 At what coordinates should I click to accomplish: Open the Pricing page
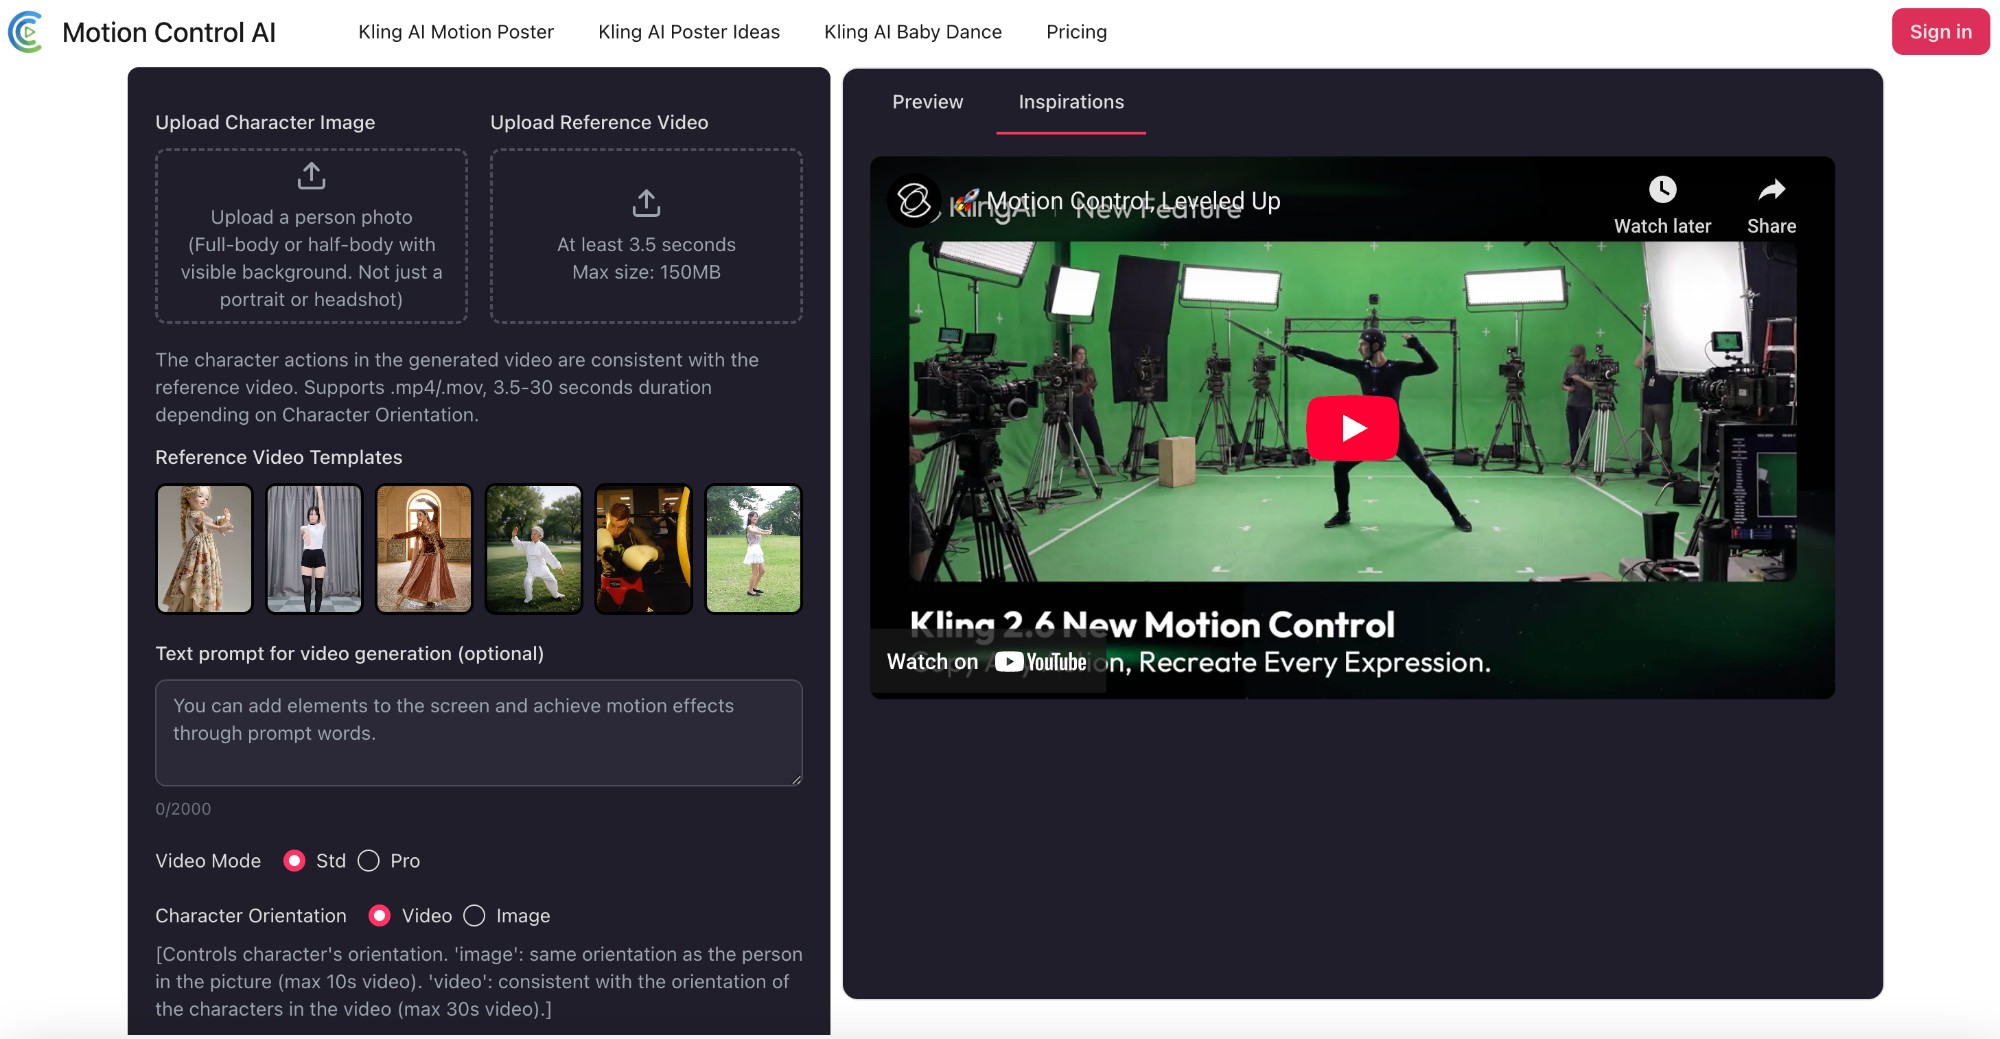pyautogui.click(x=1076, y=32)
